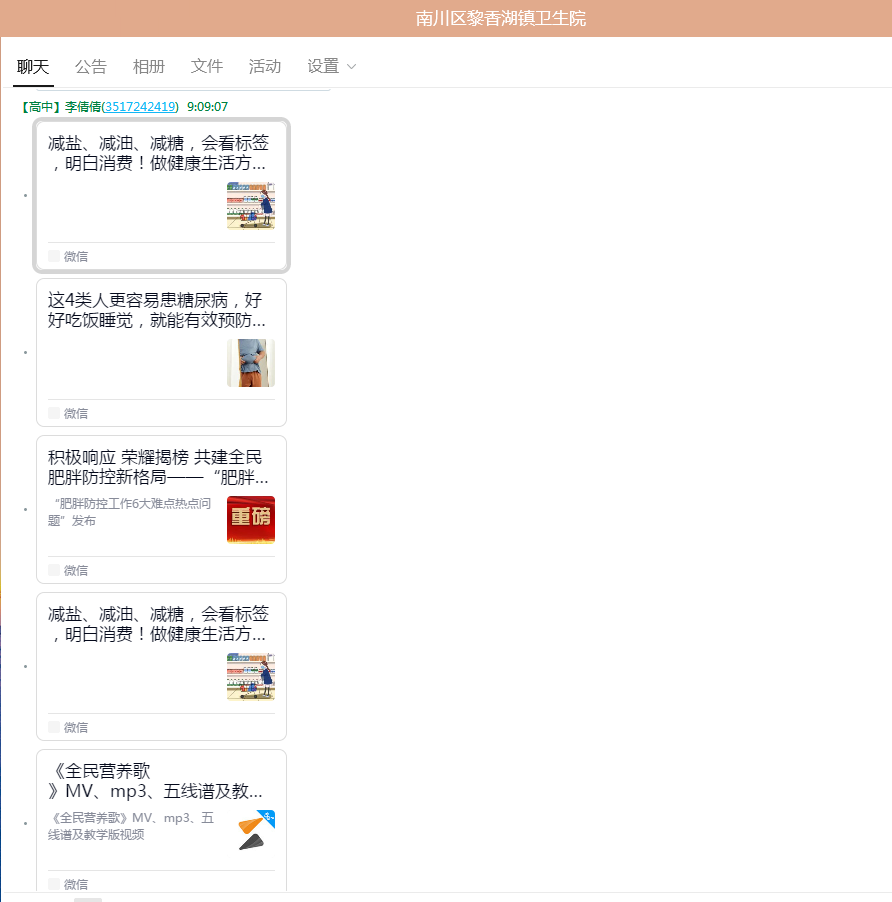Open the 公告 tab
Viewport: 892px width, 902px height.
point(91,67)
